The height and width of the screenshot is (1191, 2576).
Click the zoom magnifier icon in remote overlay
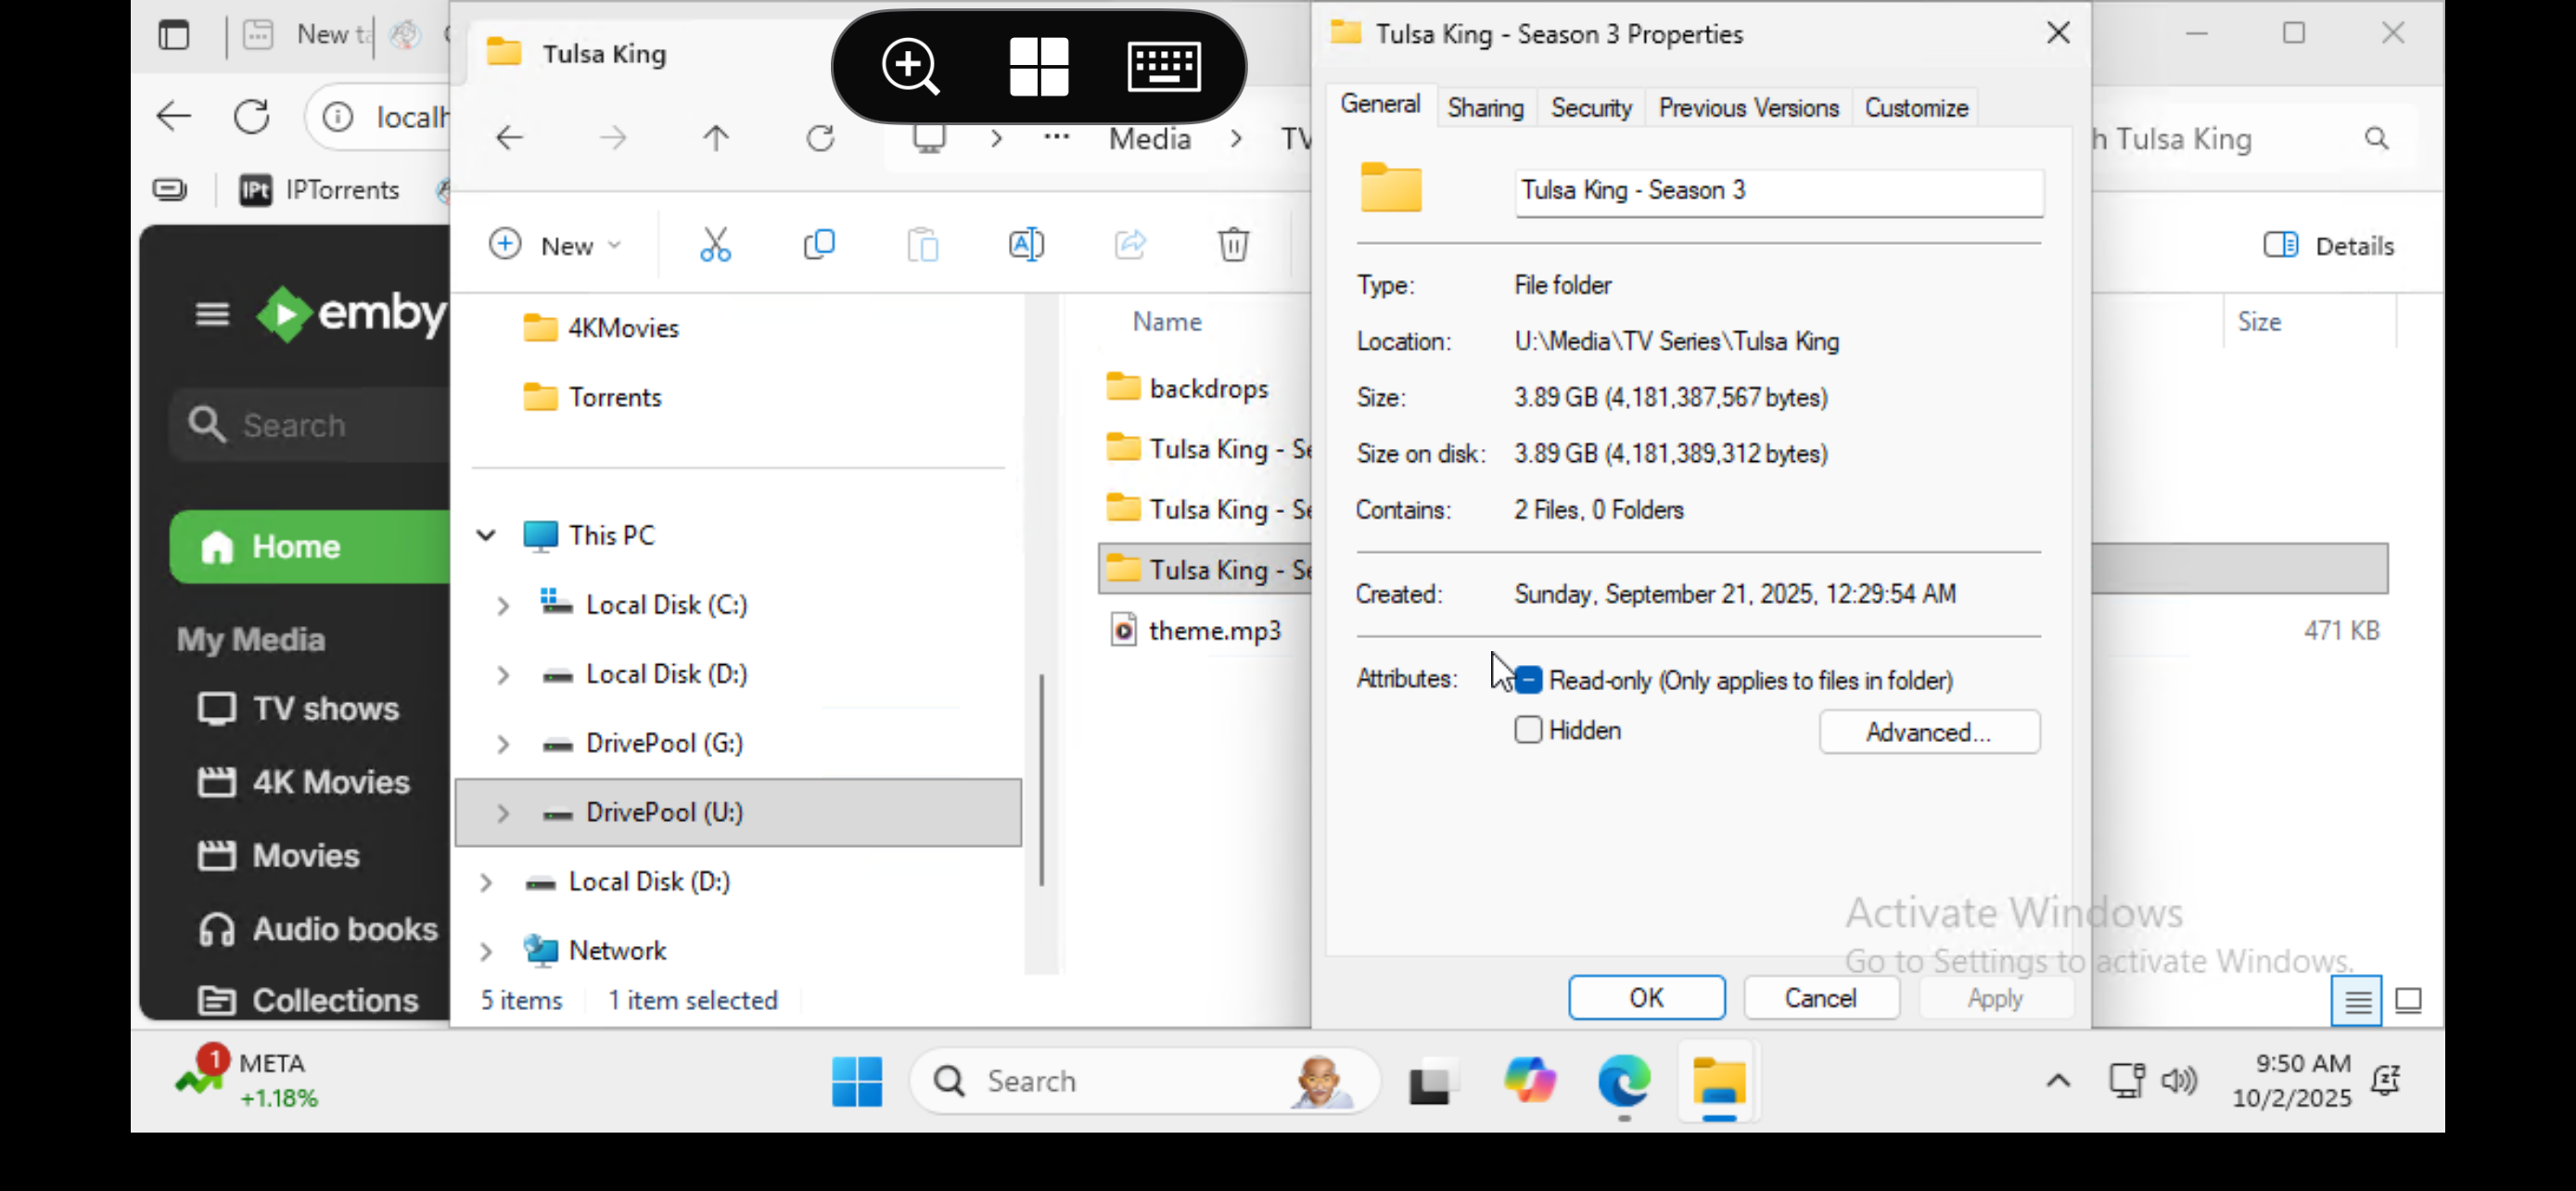[910, 67]
